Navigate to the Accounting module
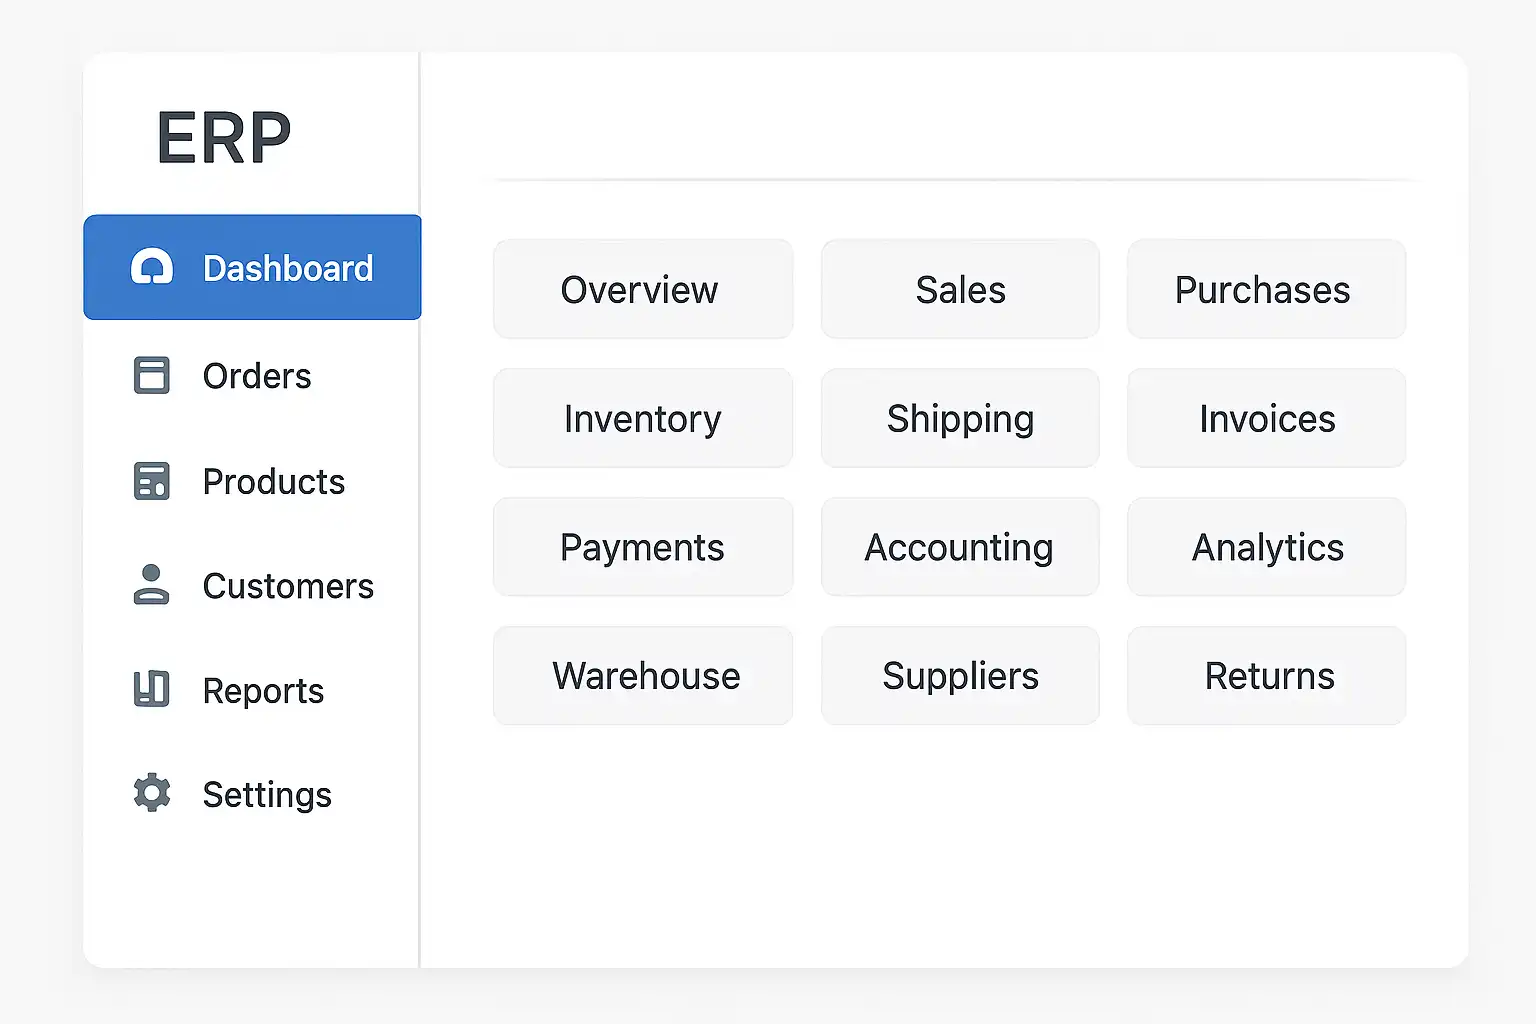1536x1024 pixels. (960, 547)
